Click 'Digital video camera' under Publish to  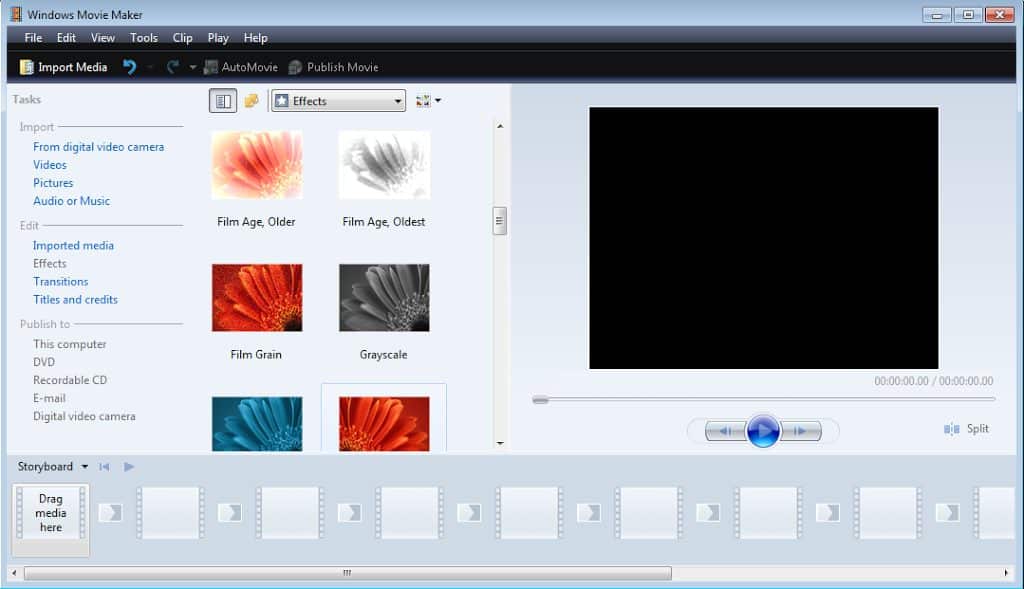click(x=84, y=417)
